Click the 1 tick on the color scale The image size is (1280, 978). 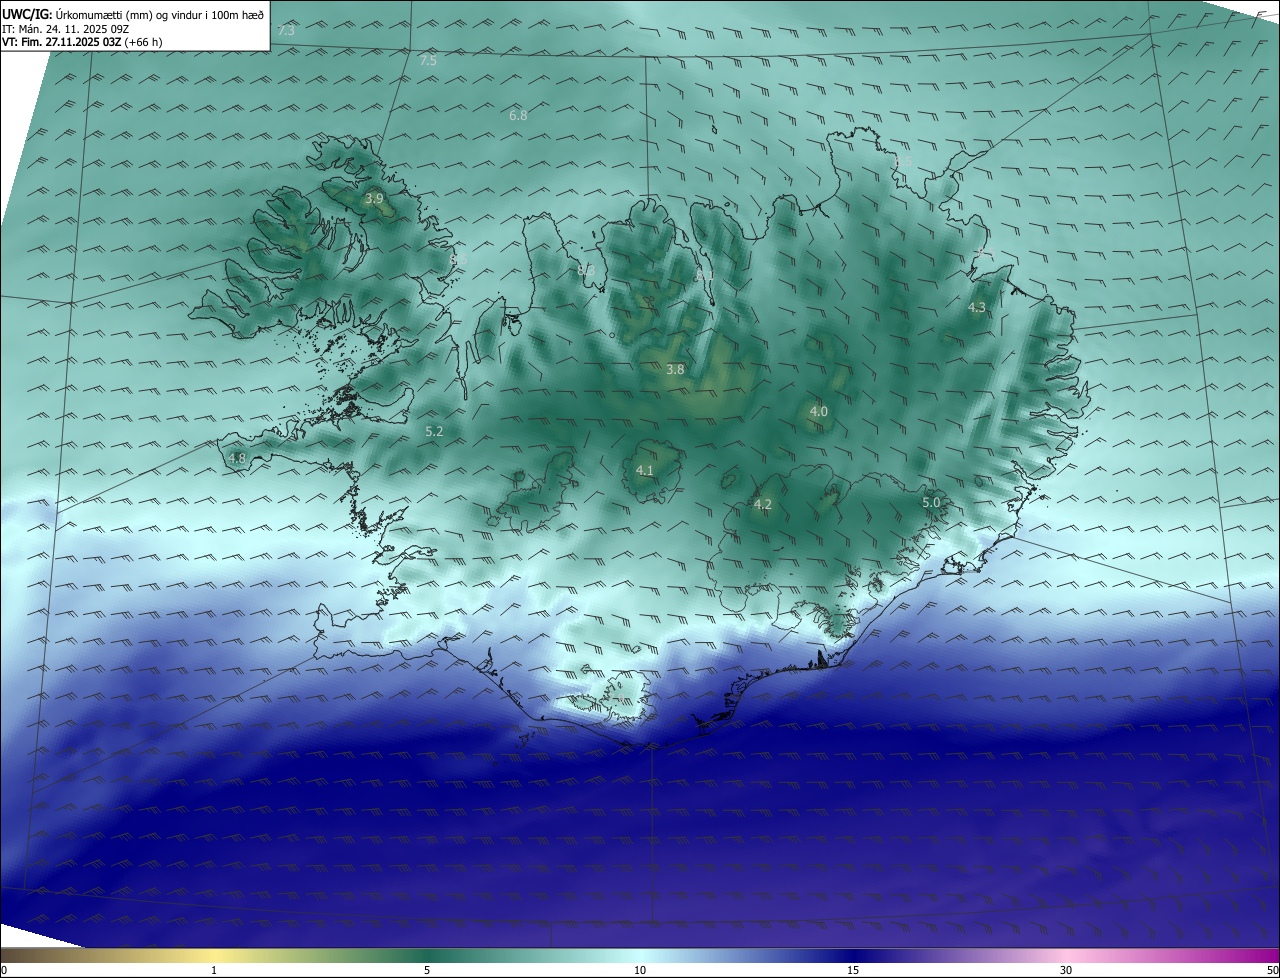[x=214, y=970]
